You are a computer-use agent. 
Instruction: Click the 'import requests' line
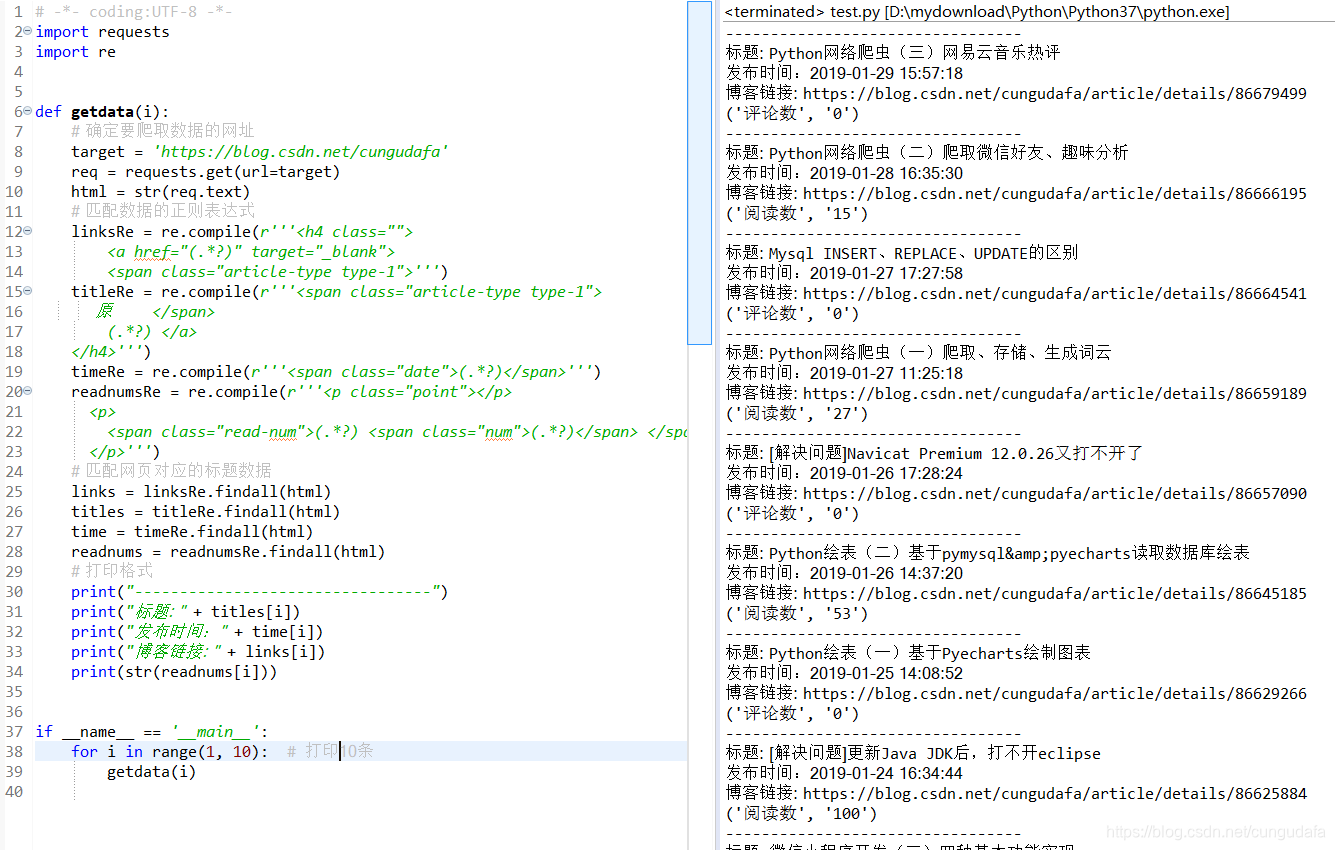(102, 32)
